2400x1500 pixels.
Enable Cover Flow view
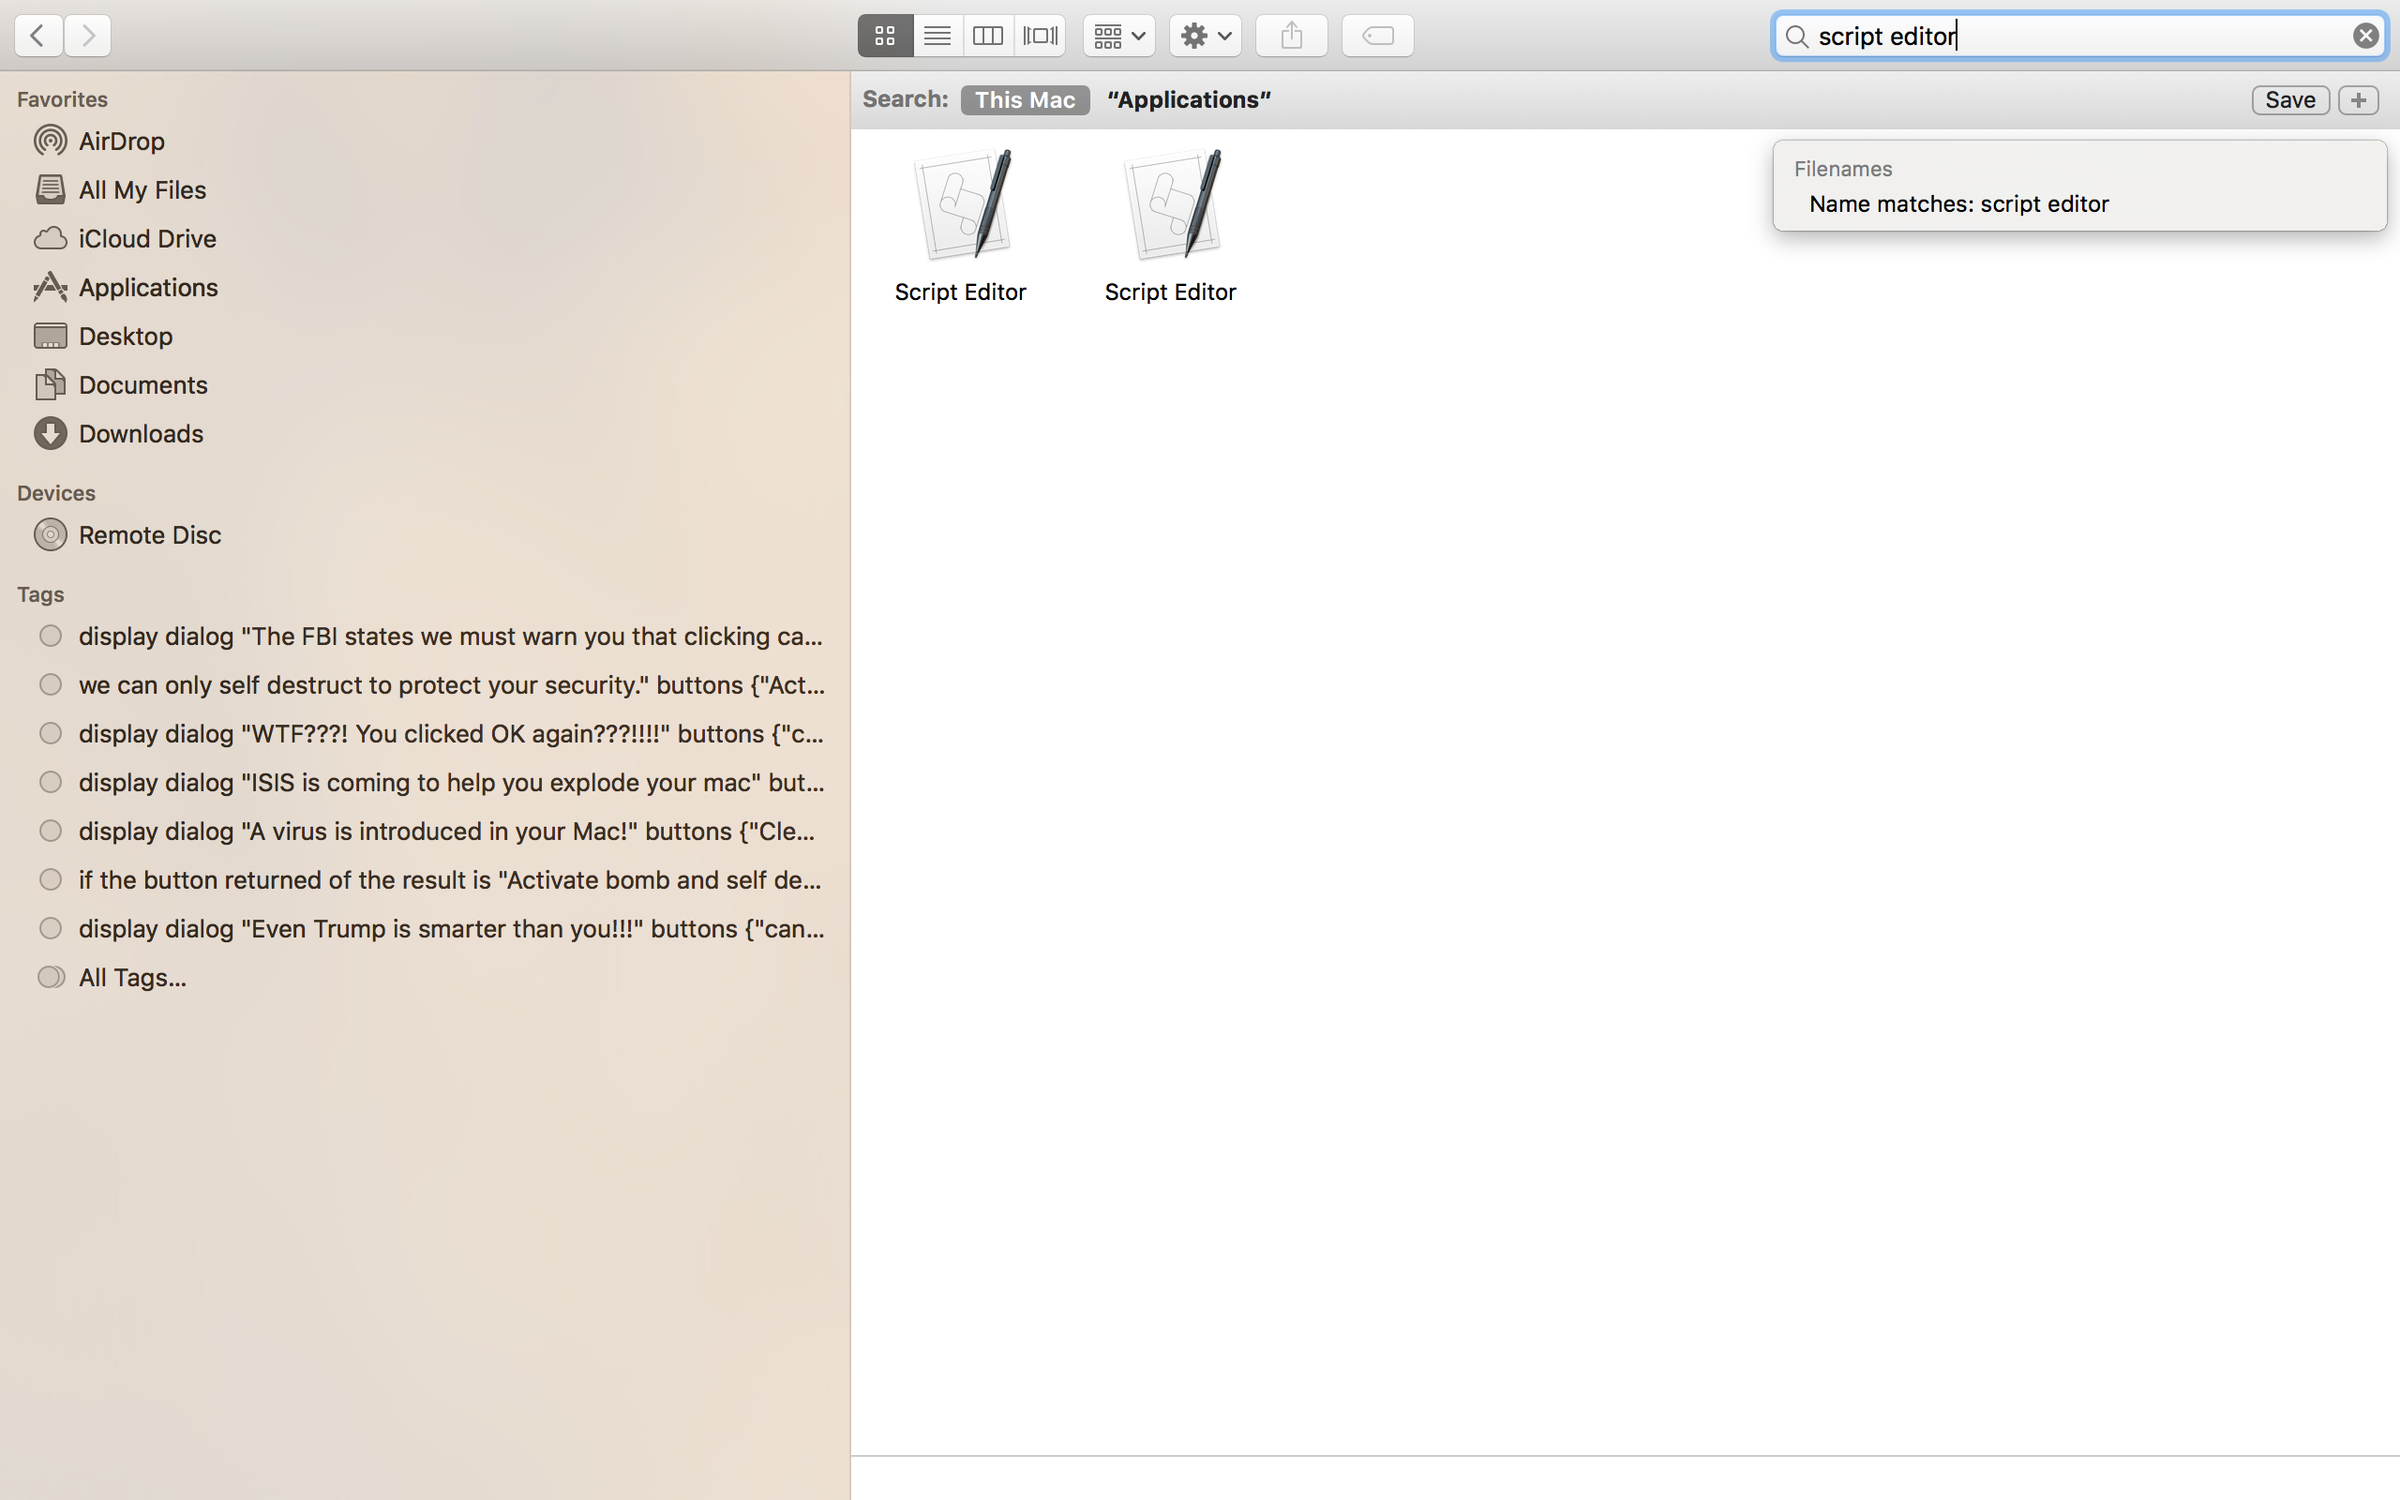(x=1040, y=35)
